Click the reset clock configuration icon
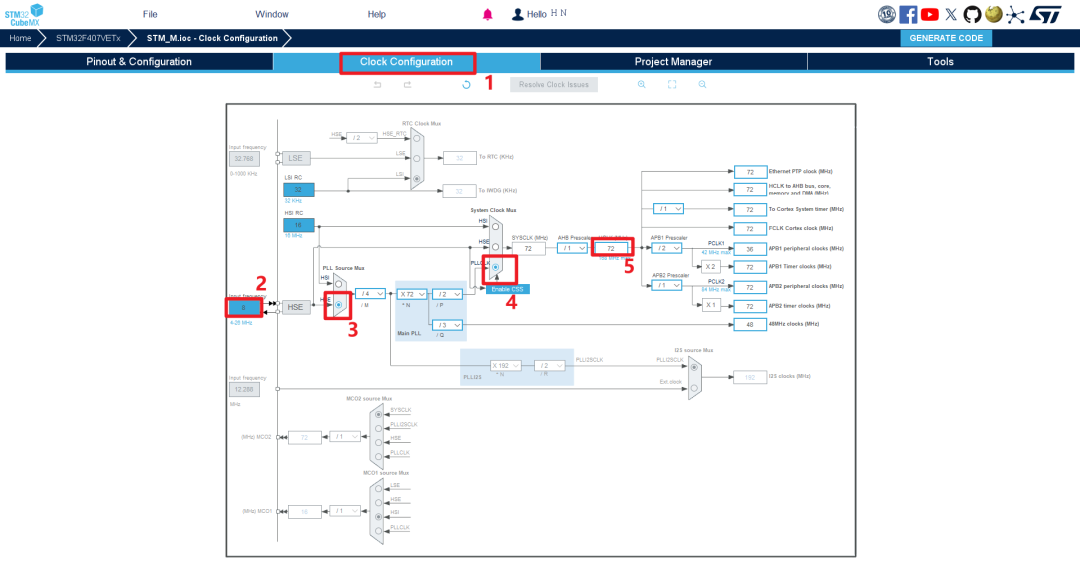The height and width of the screenshot is (572, 1080). click(466, 85)
